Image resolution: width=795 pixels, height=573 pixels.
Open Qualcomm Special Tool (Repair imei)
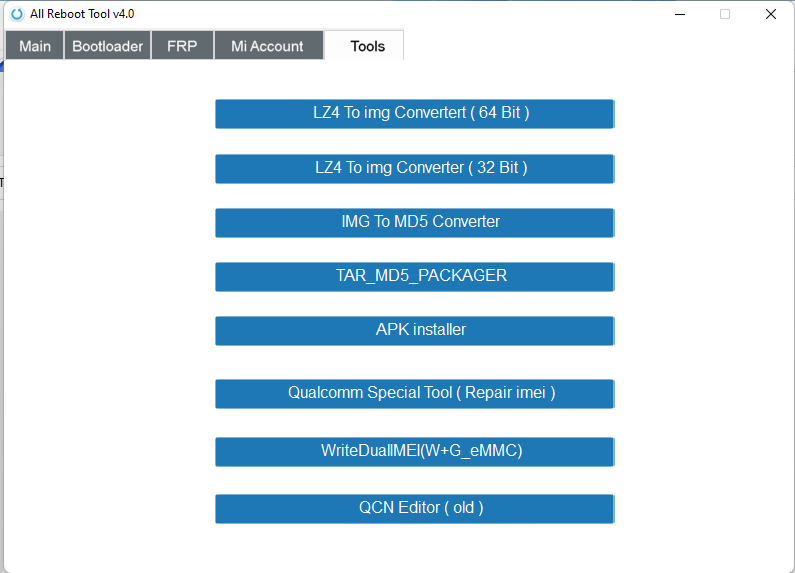[x=414, y=393]
